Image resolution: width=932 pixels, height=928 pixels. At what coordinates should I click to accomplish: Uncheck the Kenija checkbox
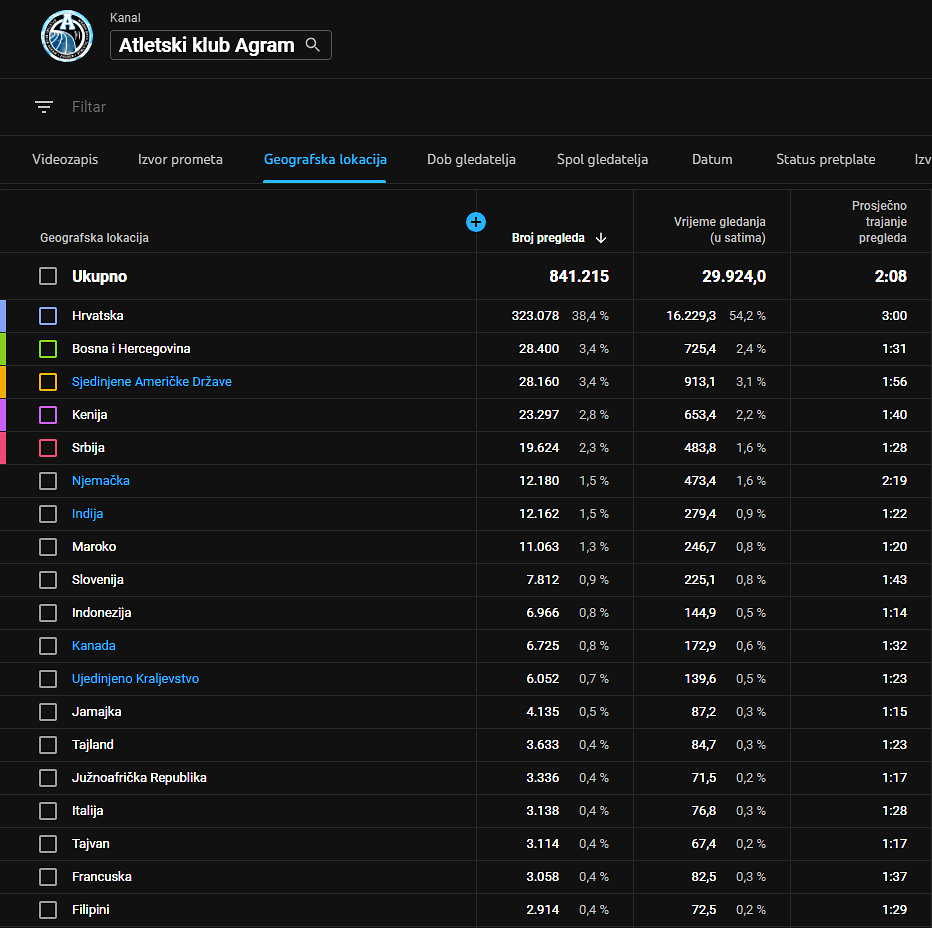[x=48, y=415]
